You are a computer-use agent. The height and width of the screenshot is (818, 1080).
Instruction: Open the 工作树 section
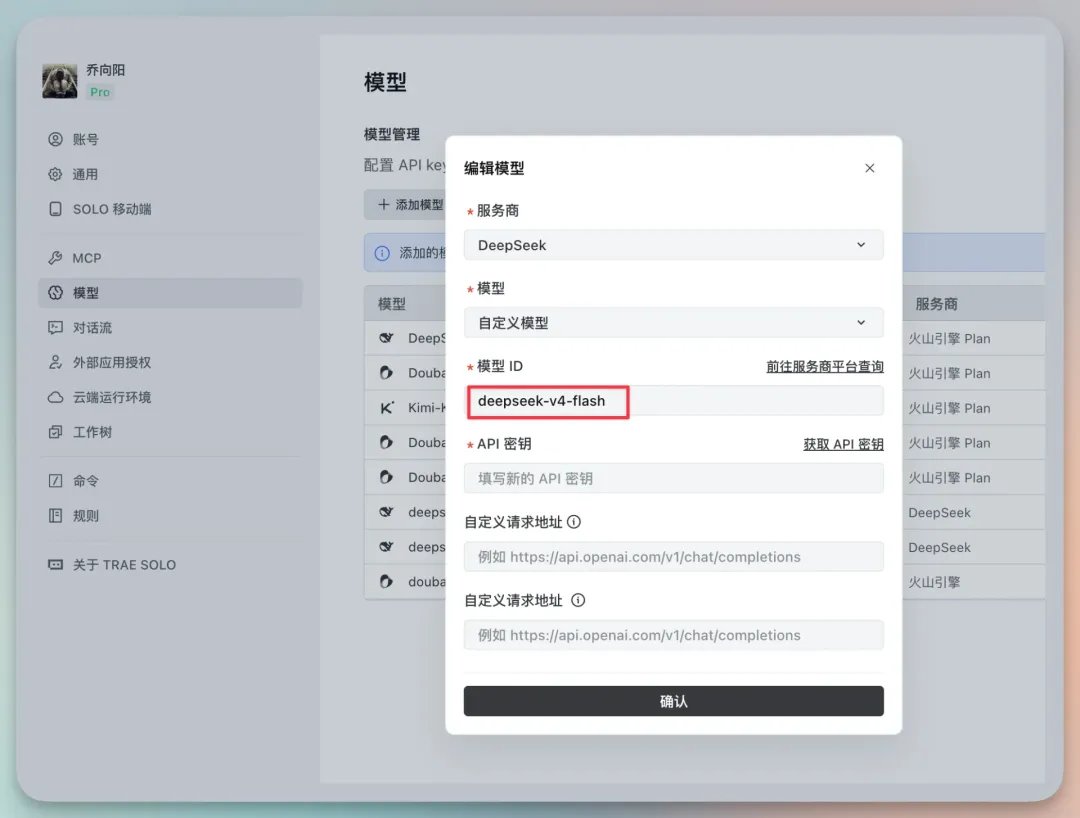pyautogui.click(x=170, y=432)
